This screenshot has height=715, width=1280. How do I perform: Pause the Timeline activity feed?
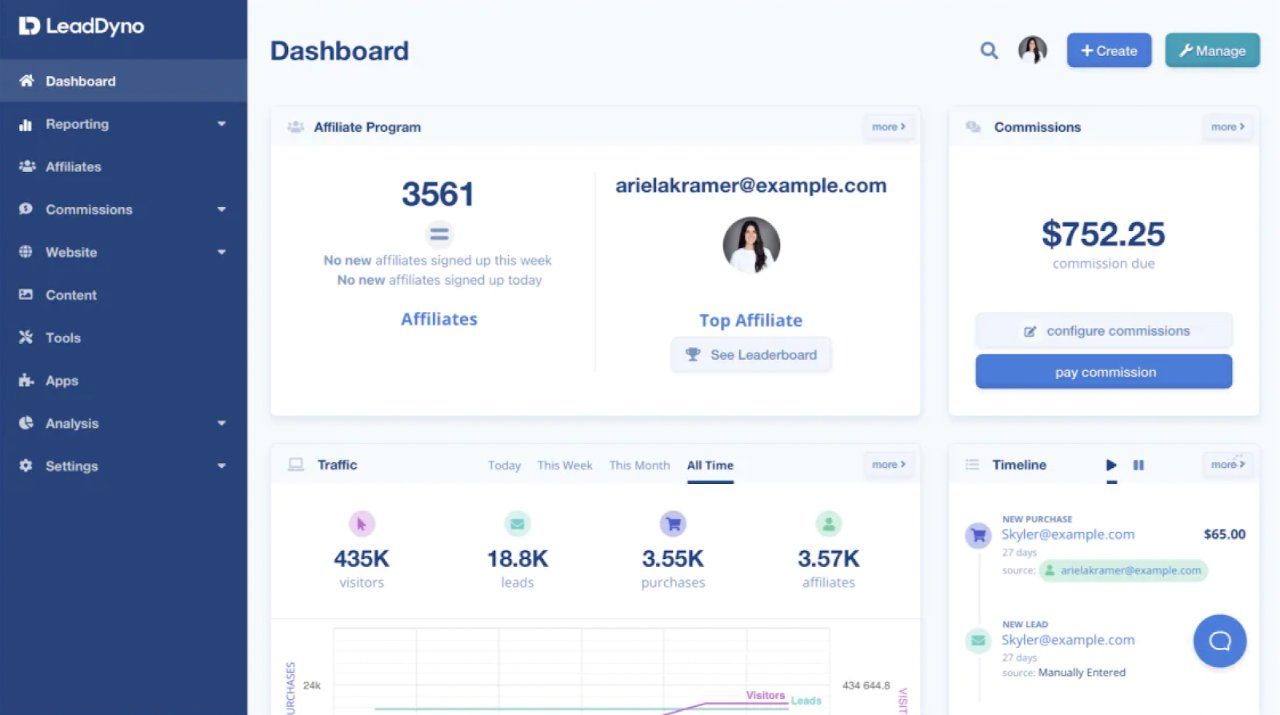point(1139,464)
